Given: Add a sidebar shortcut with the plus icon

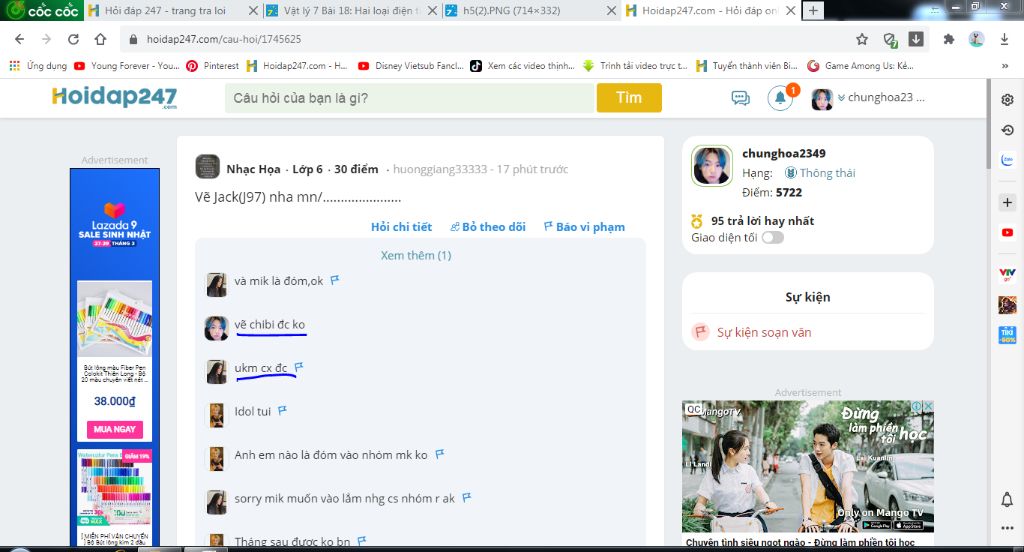Looking at the screenshot, I should [1008, 203].
